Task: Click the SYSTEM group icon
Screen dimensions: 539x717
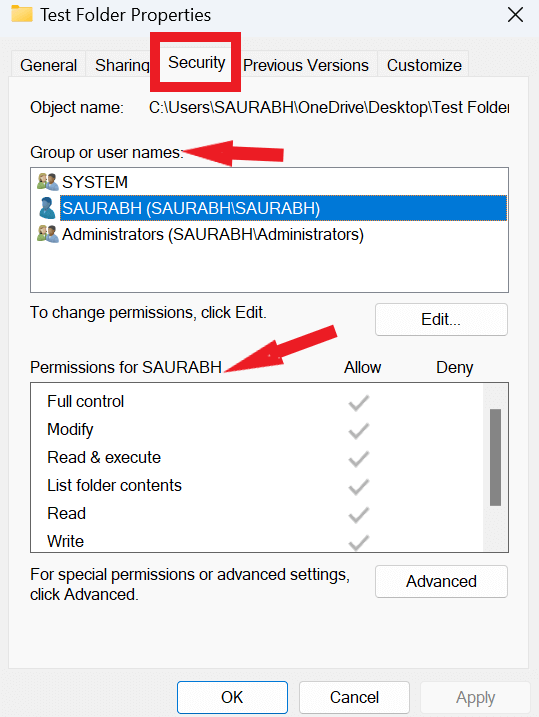Action: coord(48,182)
